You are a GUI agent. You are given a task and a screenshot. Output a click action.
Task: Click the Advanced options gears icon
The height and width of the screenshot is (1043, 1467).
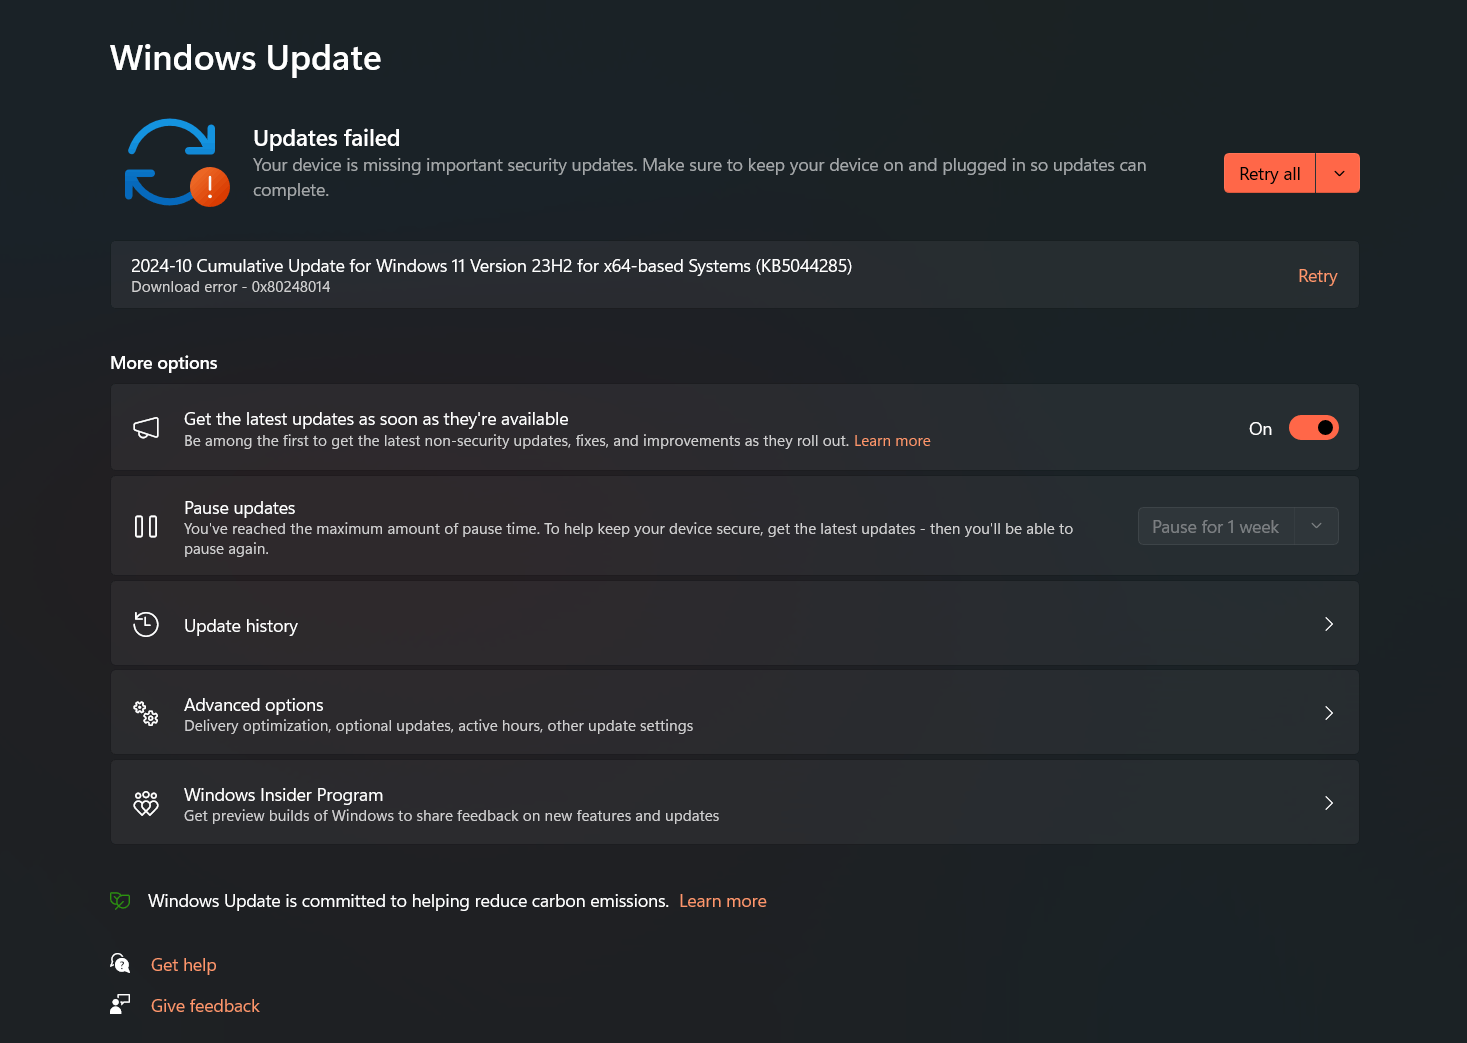pyautogui.click(x=146, y=713)
